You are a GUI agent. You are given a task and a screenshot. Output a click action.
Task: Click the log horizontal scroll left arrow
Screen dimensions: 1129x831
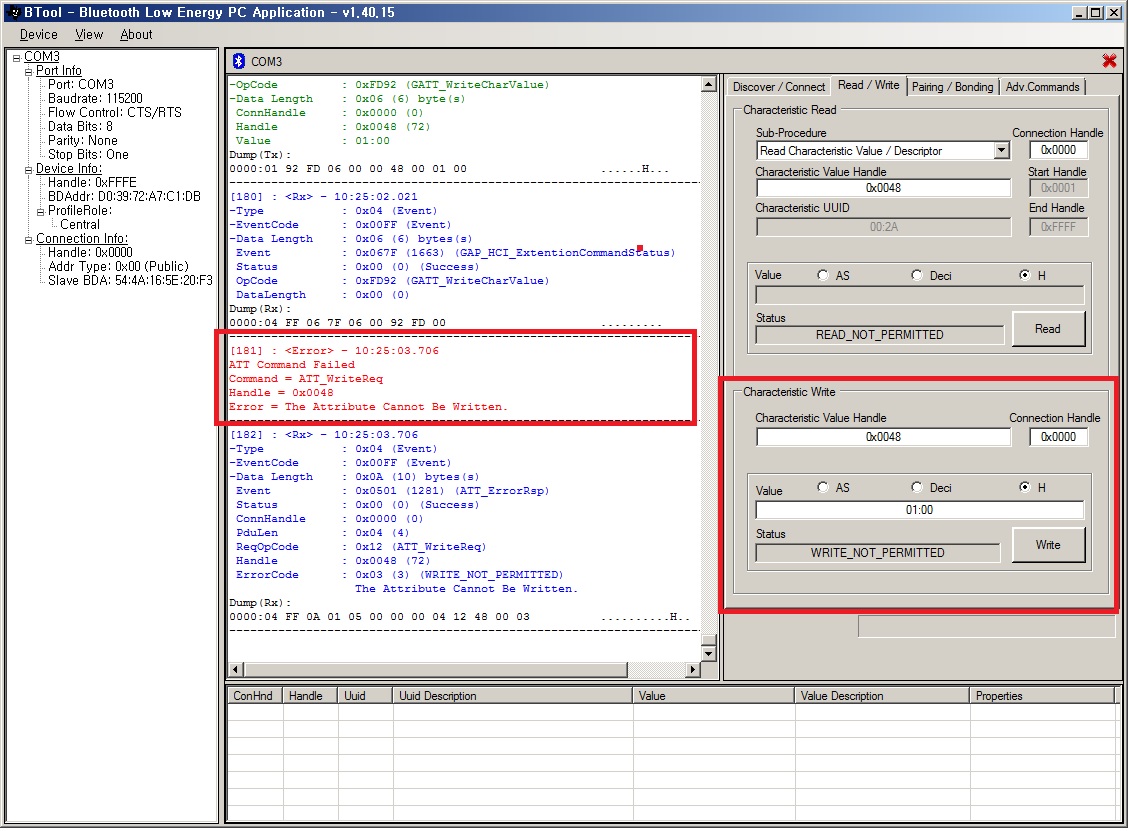coord(235,670)
